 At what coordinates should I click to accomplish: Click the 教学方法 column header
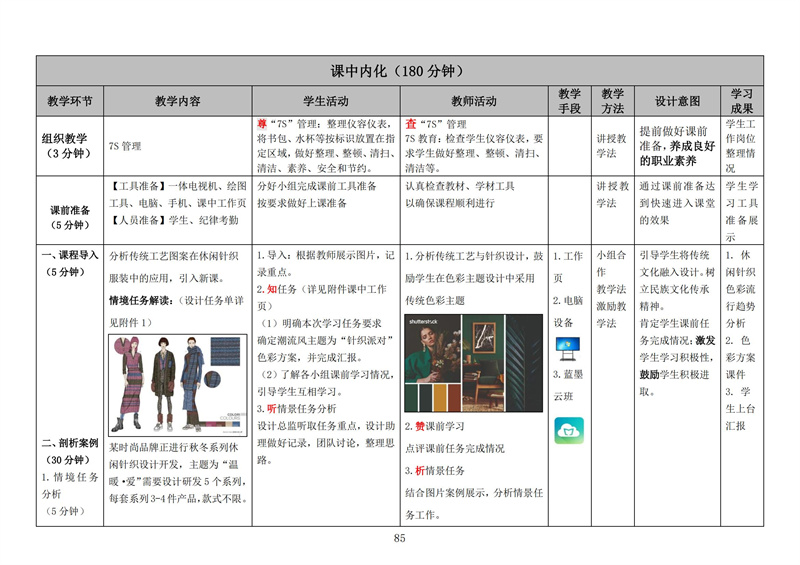click(612, 101)
